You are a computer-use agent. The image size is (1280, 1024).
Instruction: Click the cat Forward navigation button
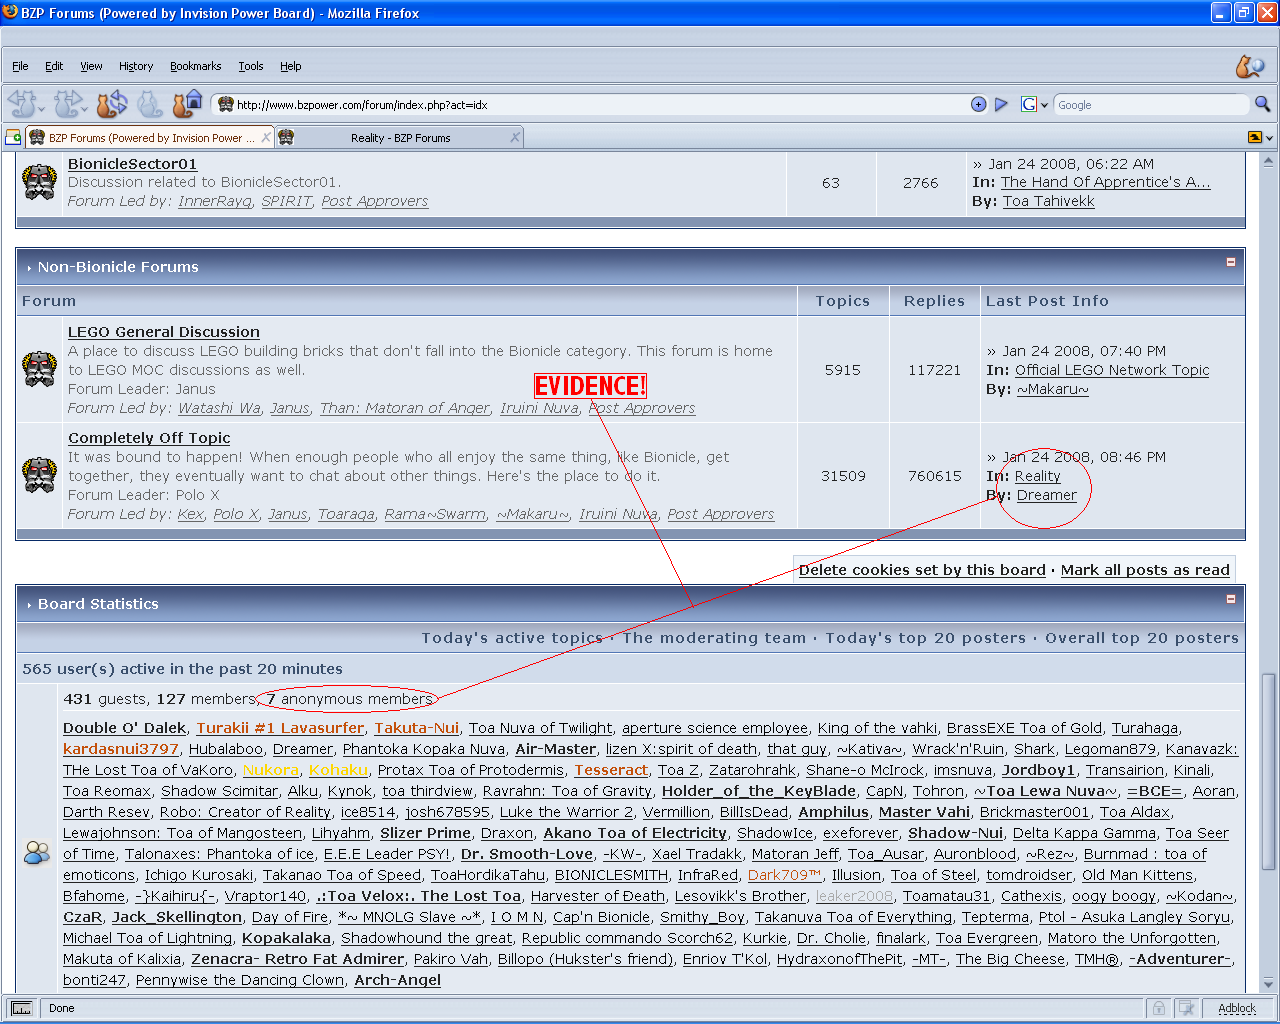tap(66, 104)
